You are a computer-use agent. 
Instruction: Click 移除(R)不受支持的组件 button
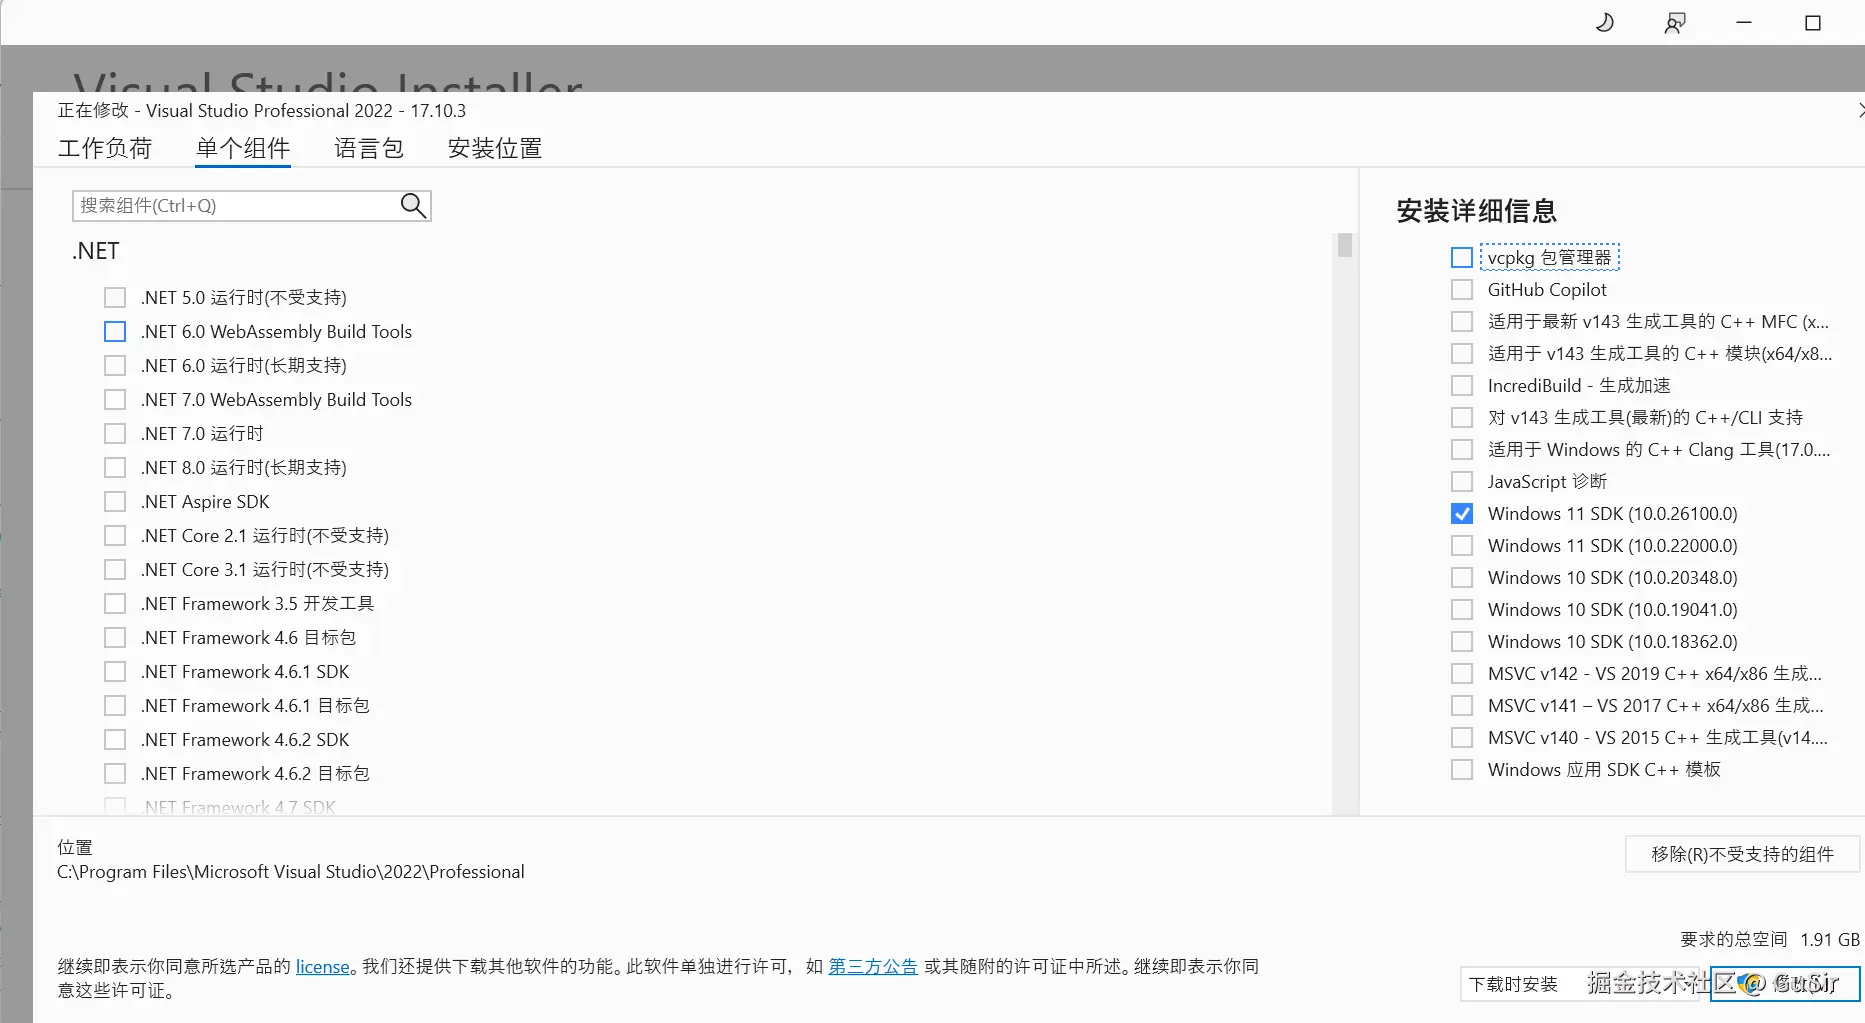[x=1742, y=854]
